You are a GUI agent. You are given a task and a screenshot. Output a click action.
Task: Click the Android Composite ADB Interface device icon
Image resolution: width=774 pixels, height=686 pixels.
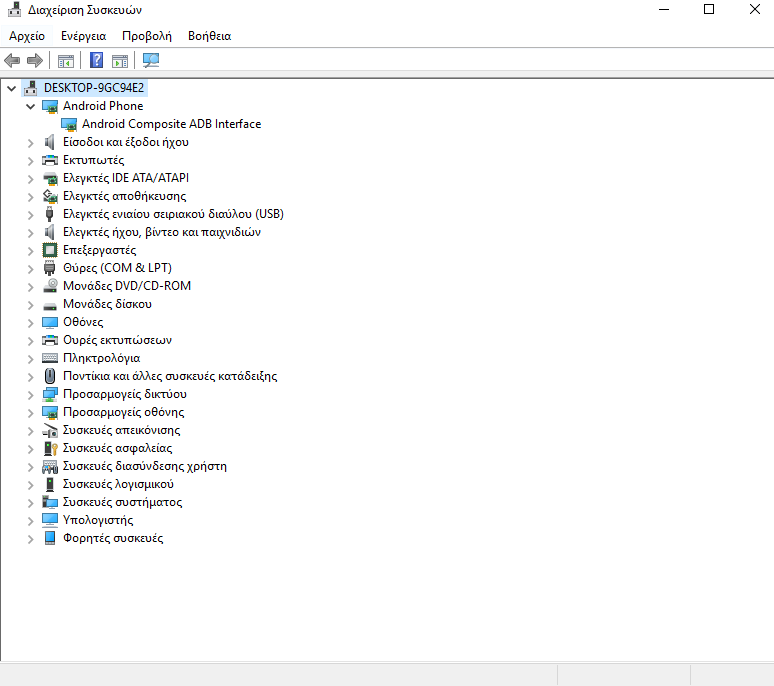tap(69, 124)
